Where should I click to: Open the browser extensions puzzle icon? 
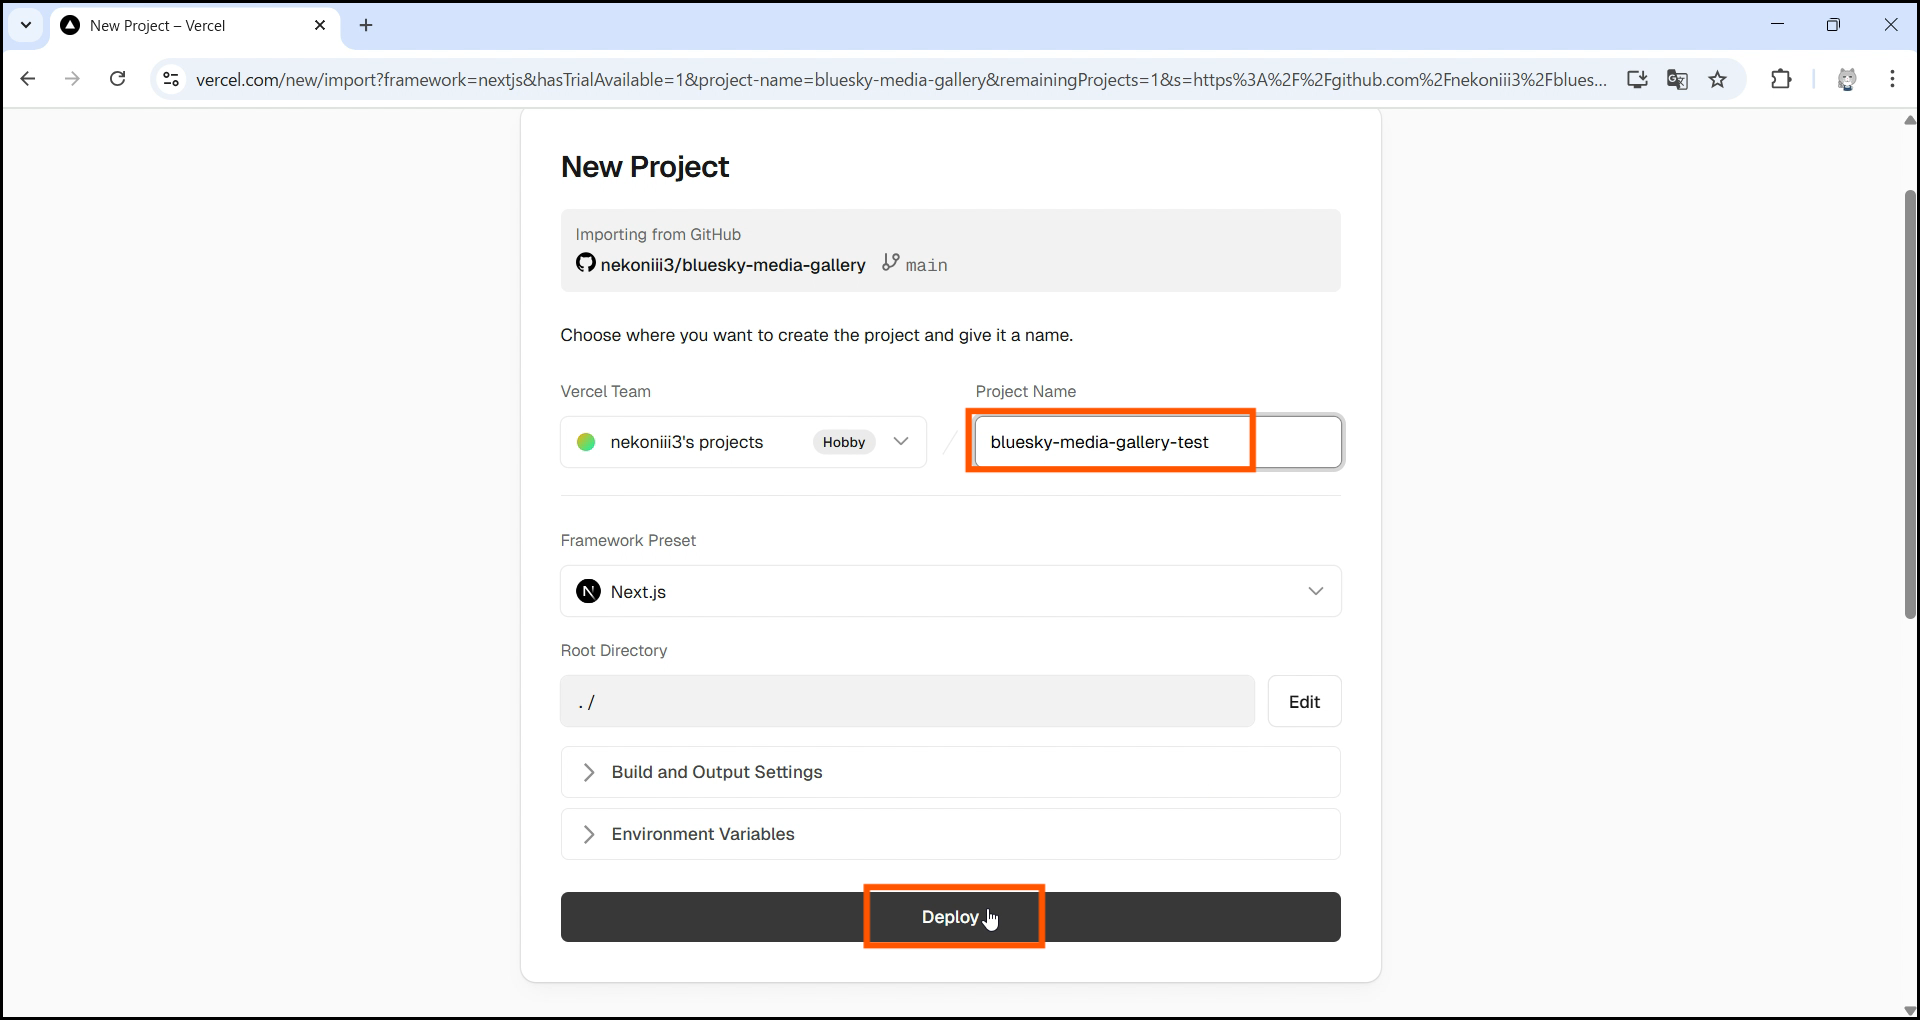1781,79
